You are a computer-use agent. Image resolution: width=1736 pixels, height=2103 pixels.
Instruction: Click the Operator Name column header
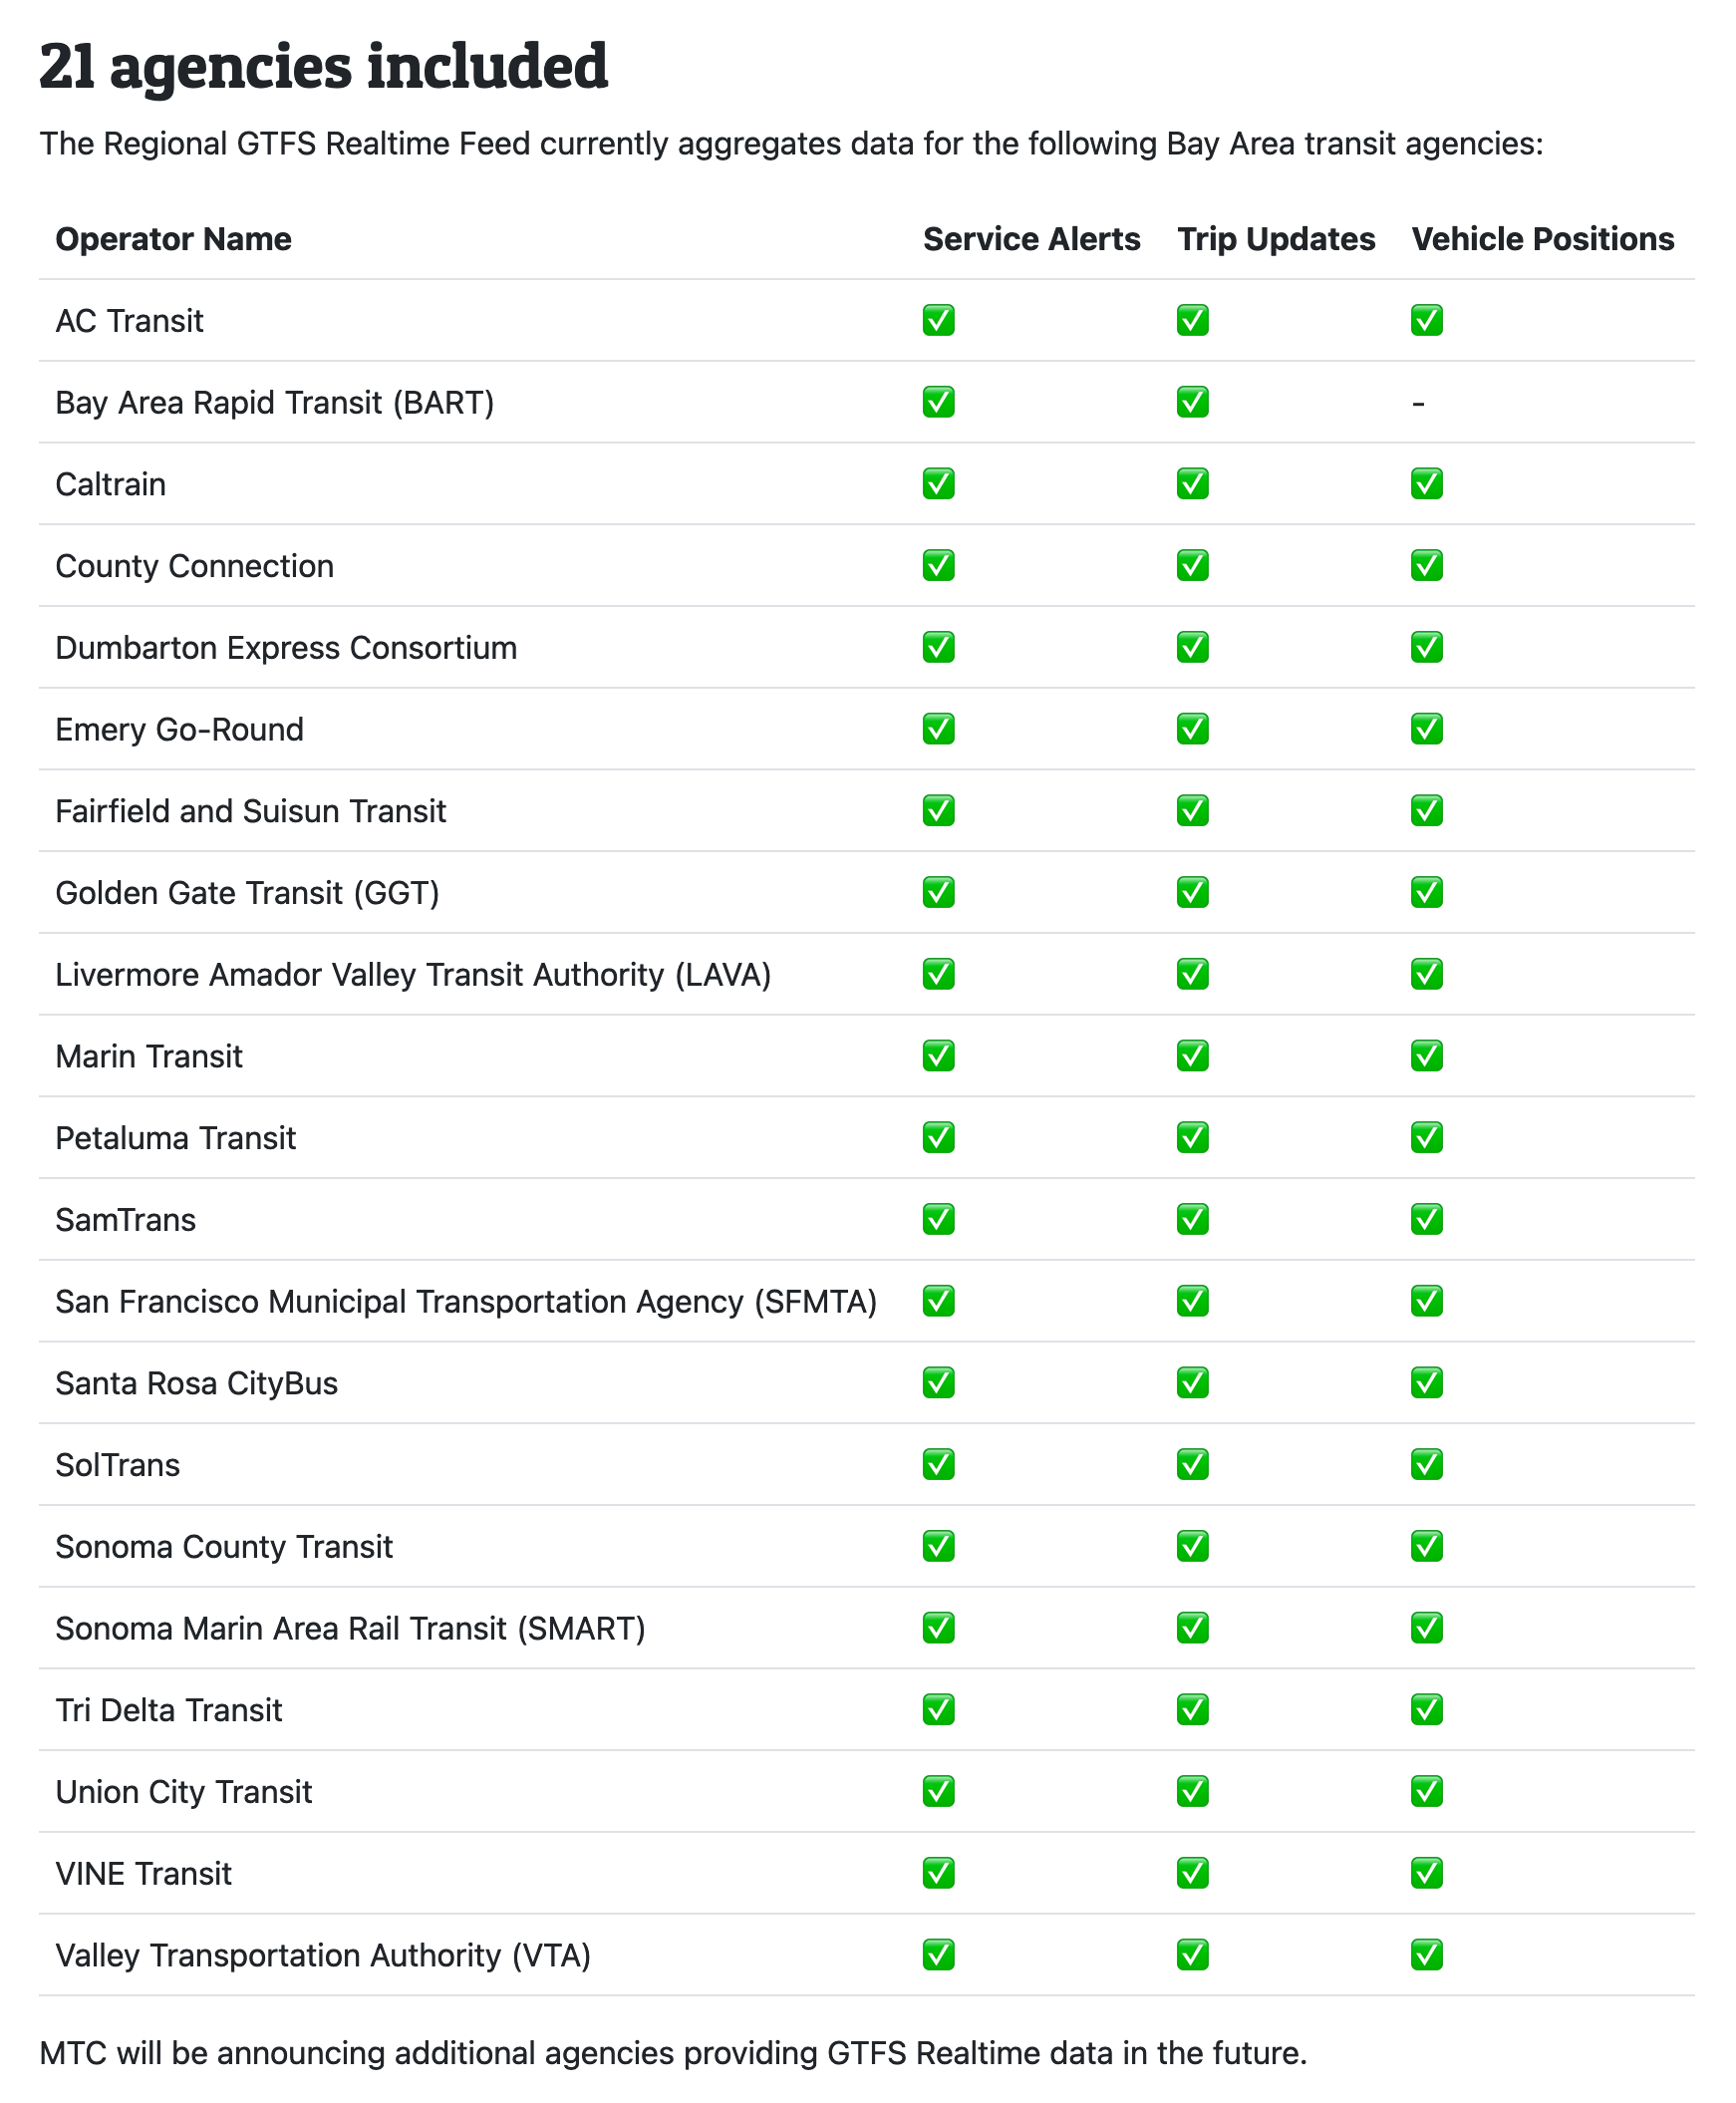tap(173, 239)
